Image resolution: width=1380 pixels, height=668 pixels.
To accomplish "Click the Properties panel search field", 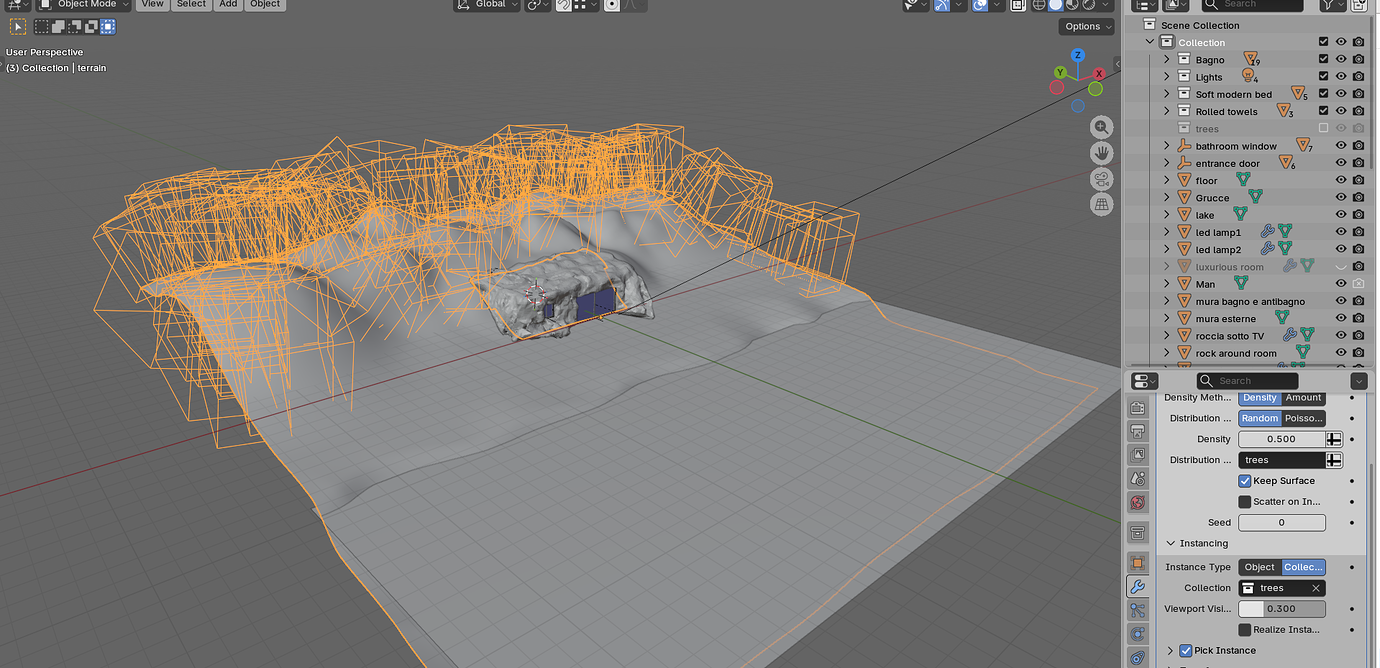I will 1247,381.
